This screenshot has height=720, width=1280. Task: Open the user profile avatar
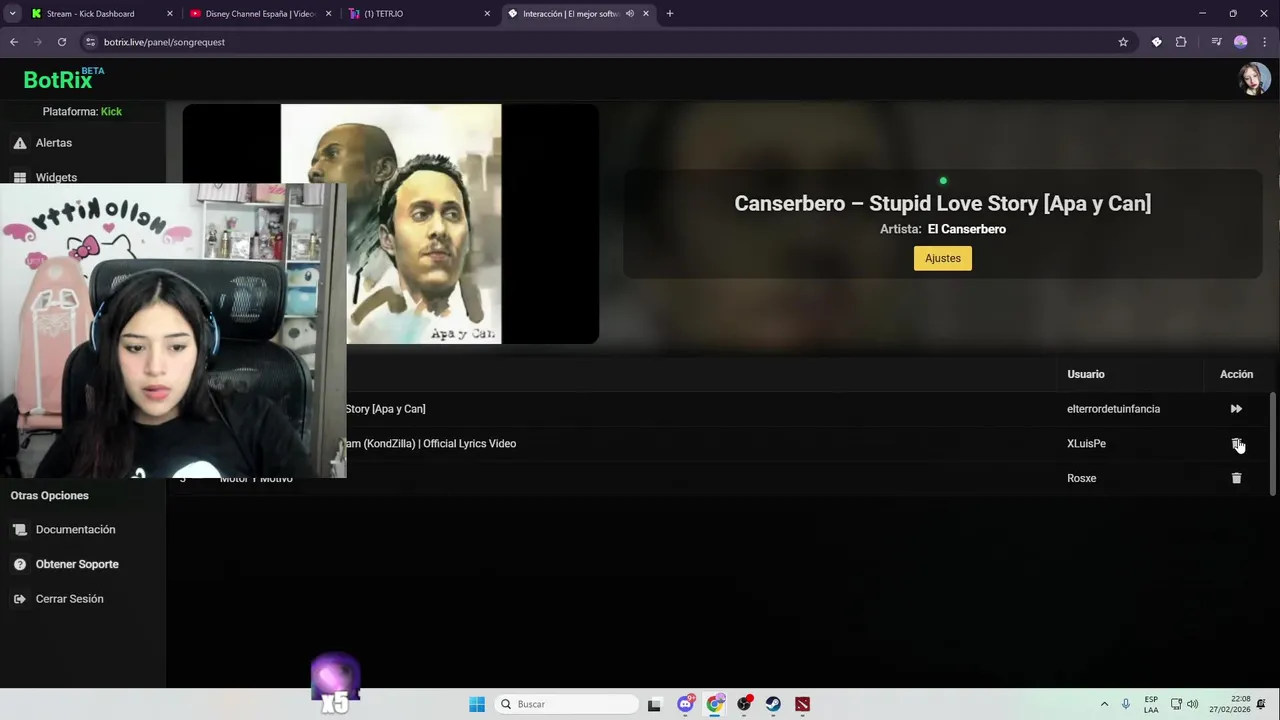[x=1254, y=79]
